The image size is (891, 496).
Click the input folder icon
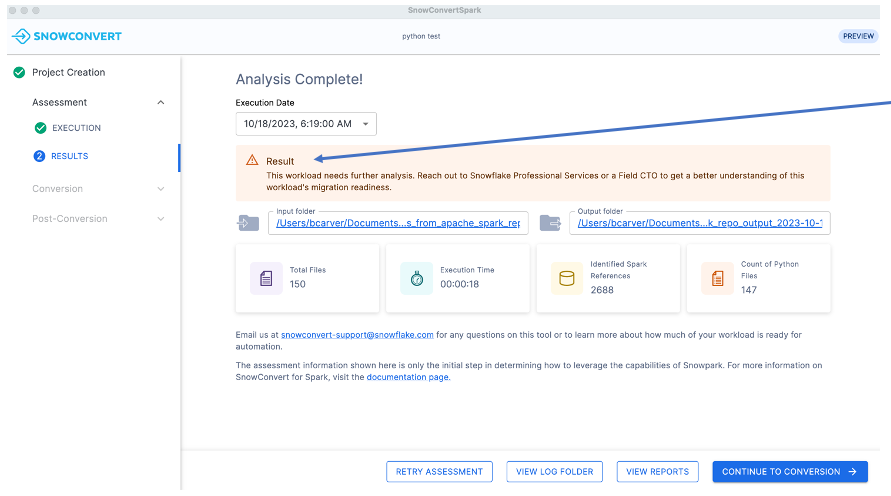pos(247,222)
